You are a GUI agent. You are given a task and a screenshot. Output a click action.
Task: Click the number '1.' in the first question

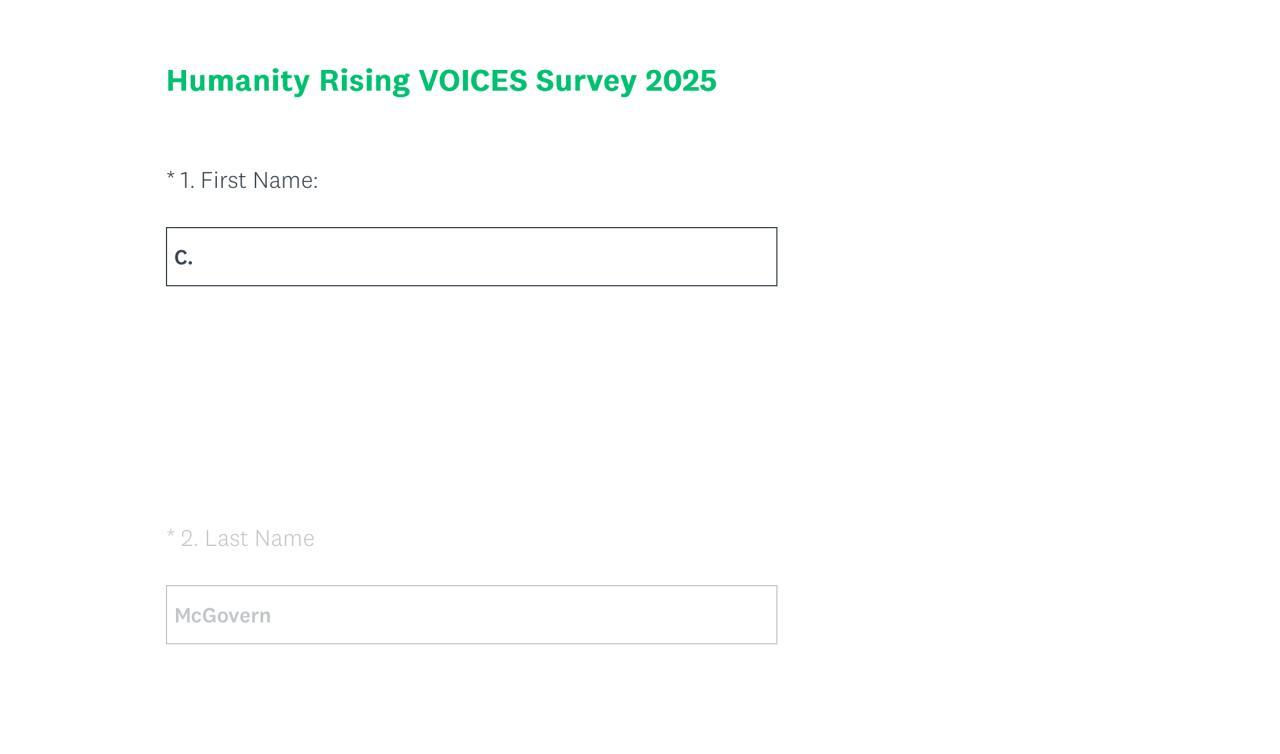click(187, 181)
